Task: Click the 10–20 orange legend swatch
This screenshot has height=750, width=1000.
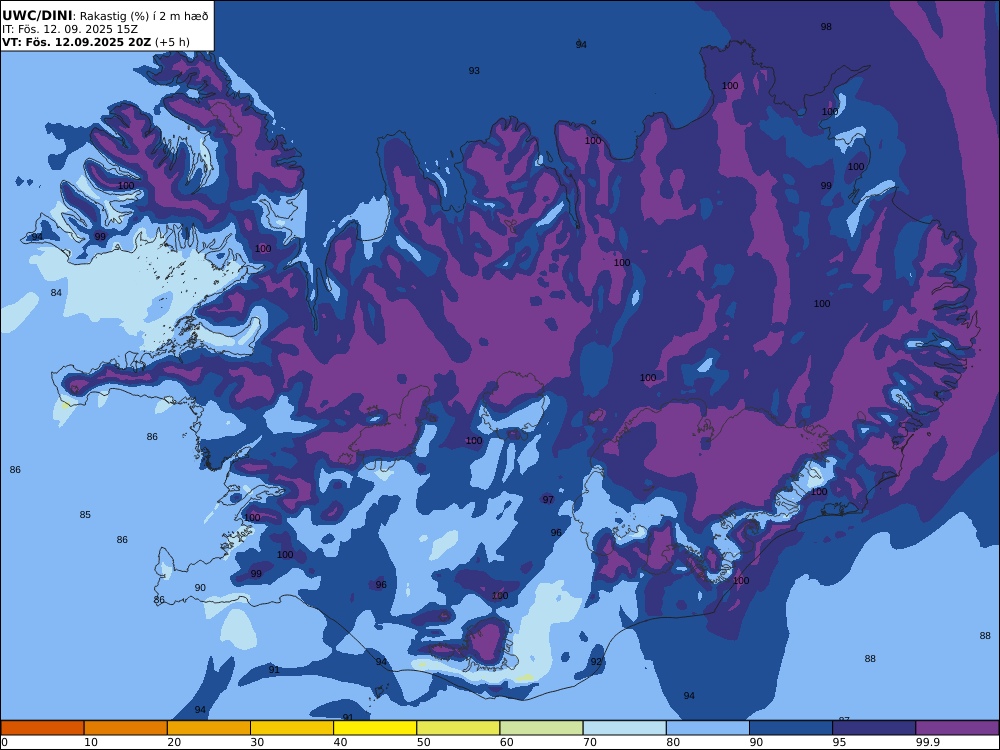Action: 126,728
